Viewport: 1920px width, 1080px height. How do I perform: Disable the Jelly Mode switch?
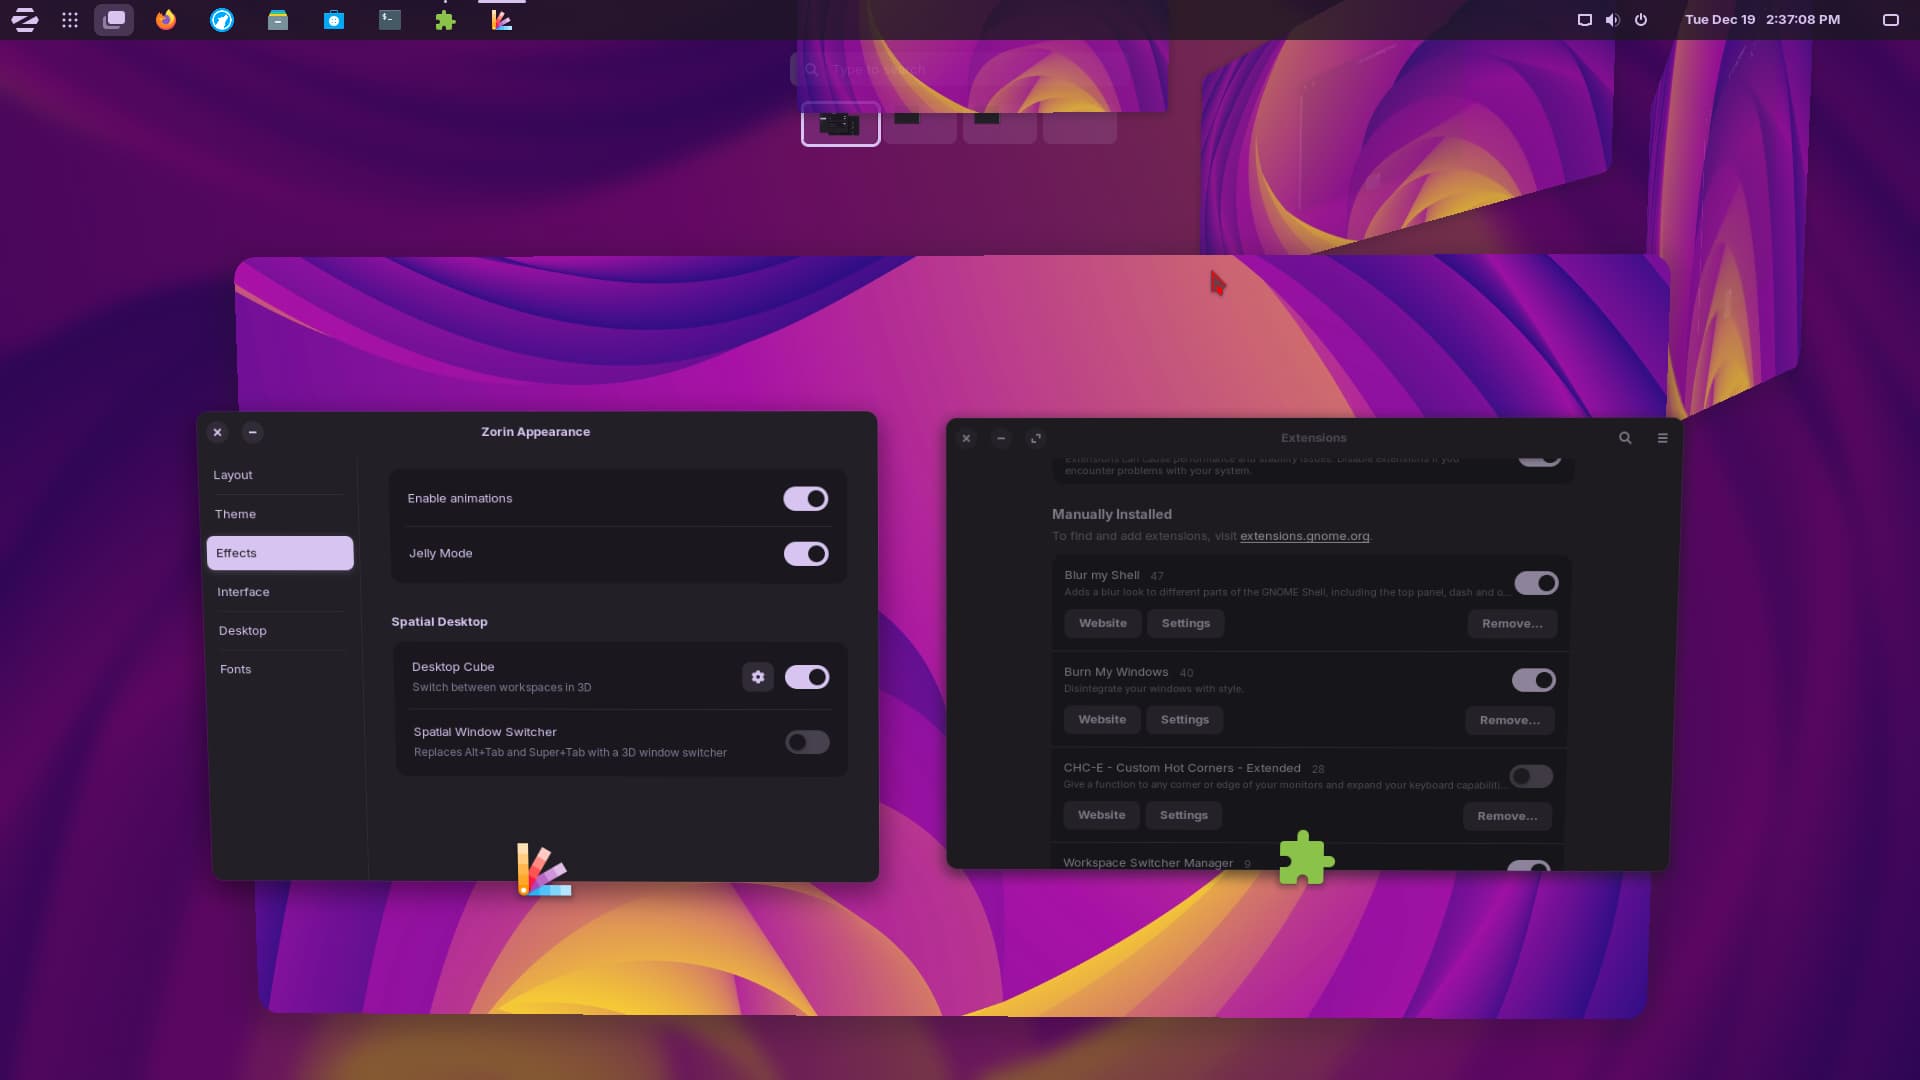(x=806, y=553)
